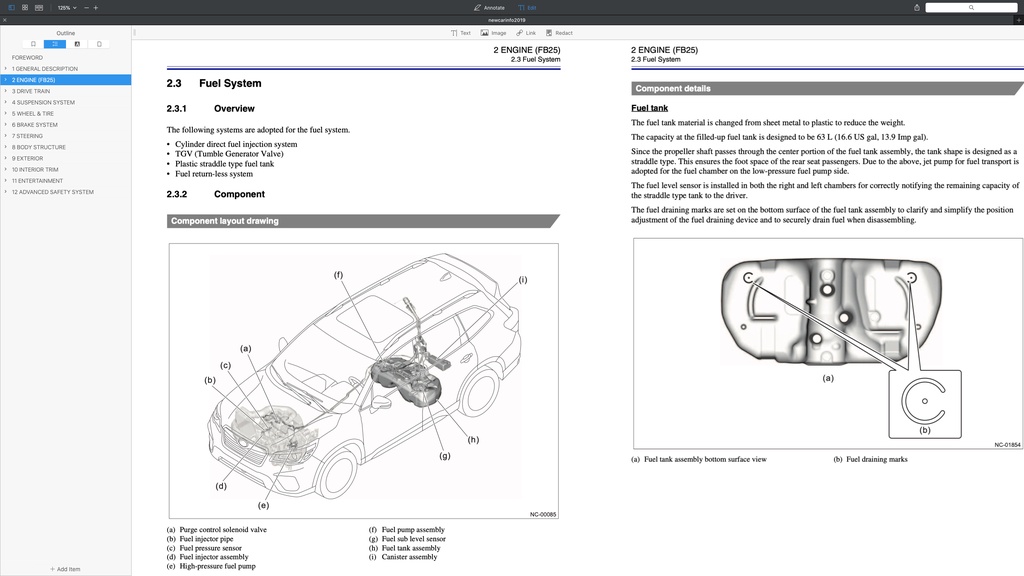Expand the 2 ENGINE (FB25) outline entry

(8, 79)
